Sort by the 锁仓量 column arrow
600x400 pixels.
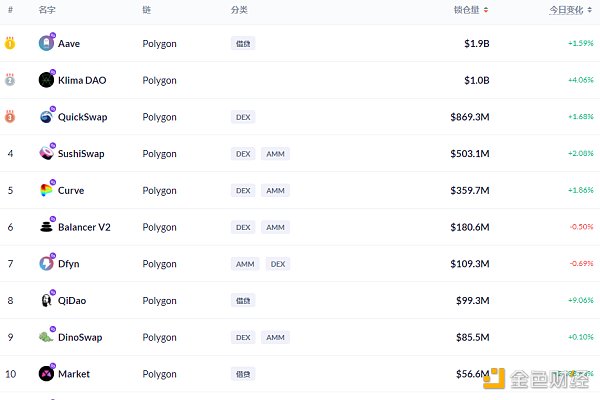486,10
